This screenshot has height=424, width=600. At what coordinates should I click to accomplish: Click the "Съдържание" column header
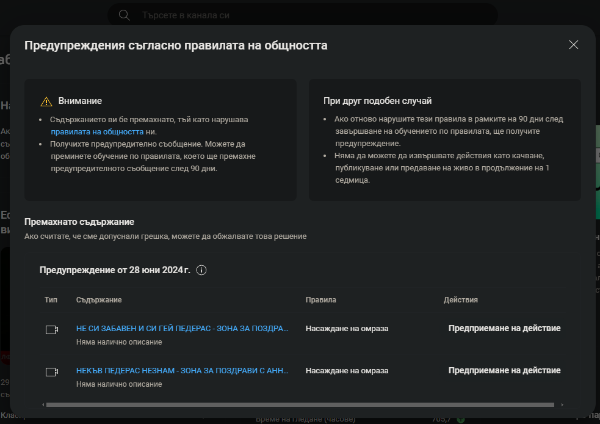99,300
